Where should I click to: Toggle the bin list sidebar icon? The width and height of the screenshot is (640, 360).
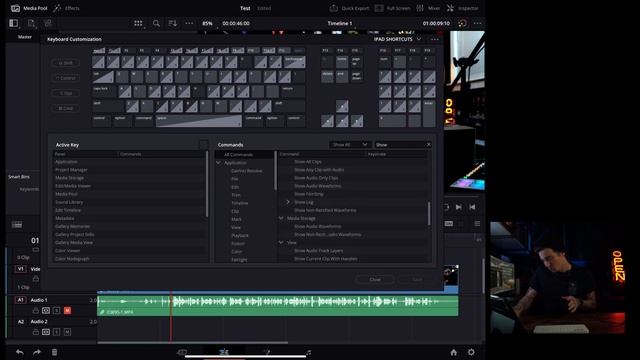pos(13,23)
